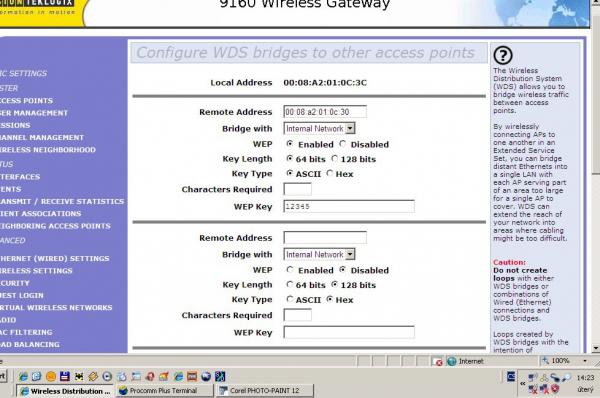Launch Windows Media Player quick launch icon
600x398 pixels.
[x=107, y=377]
